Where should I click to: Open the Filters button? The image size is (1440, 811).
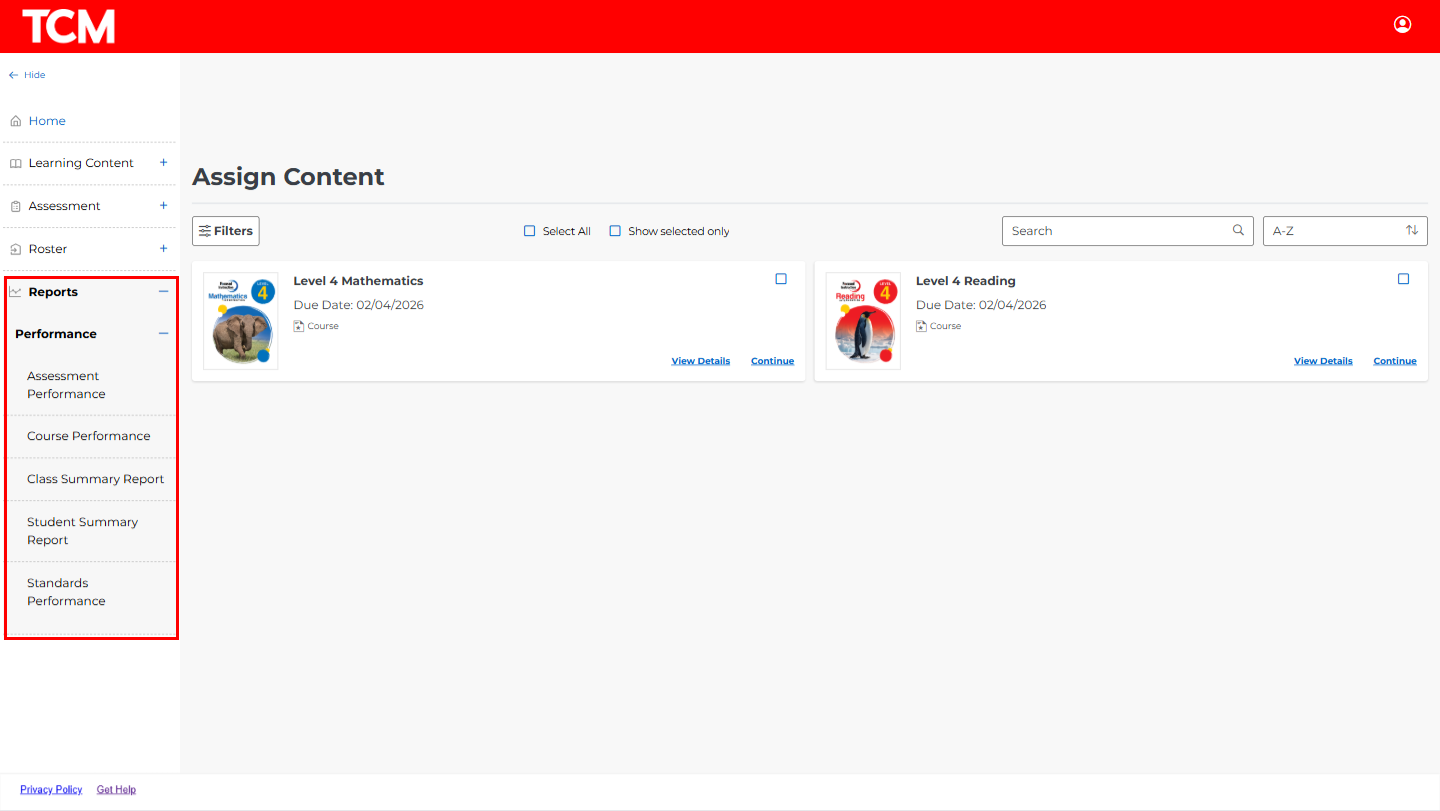pyautogui.click(x=226, y=231)
